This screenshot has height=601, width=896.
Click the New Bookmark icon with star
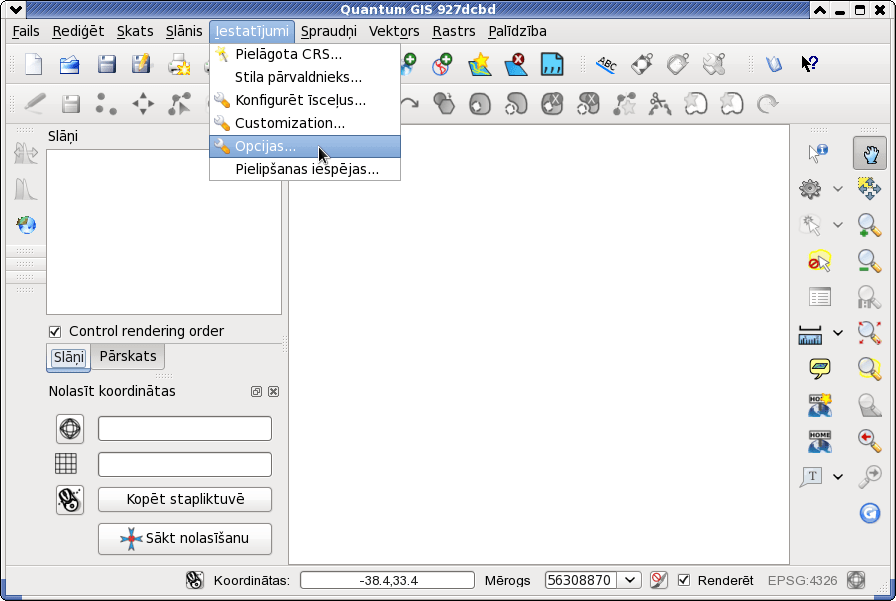pos(819,404)
